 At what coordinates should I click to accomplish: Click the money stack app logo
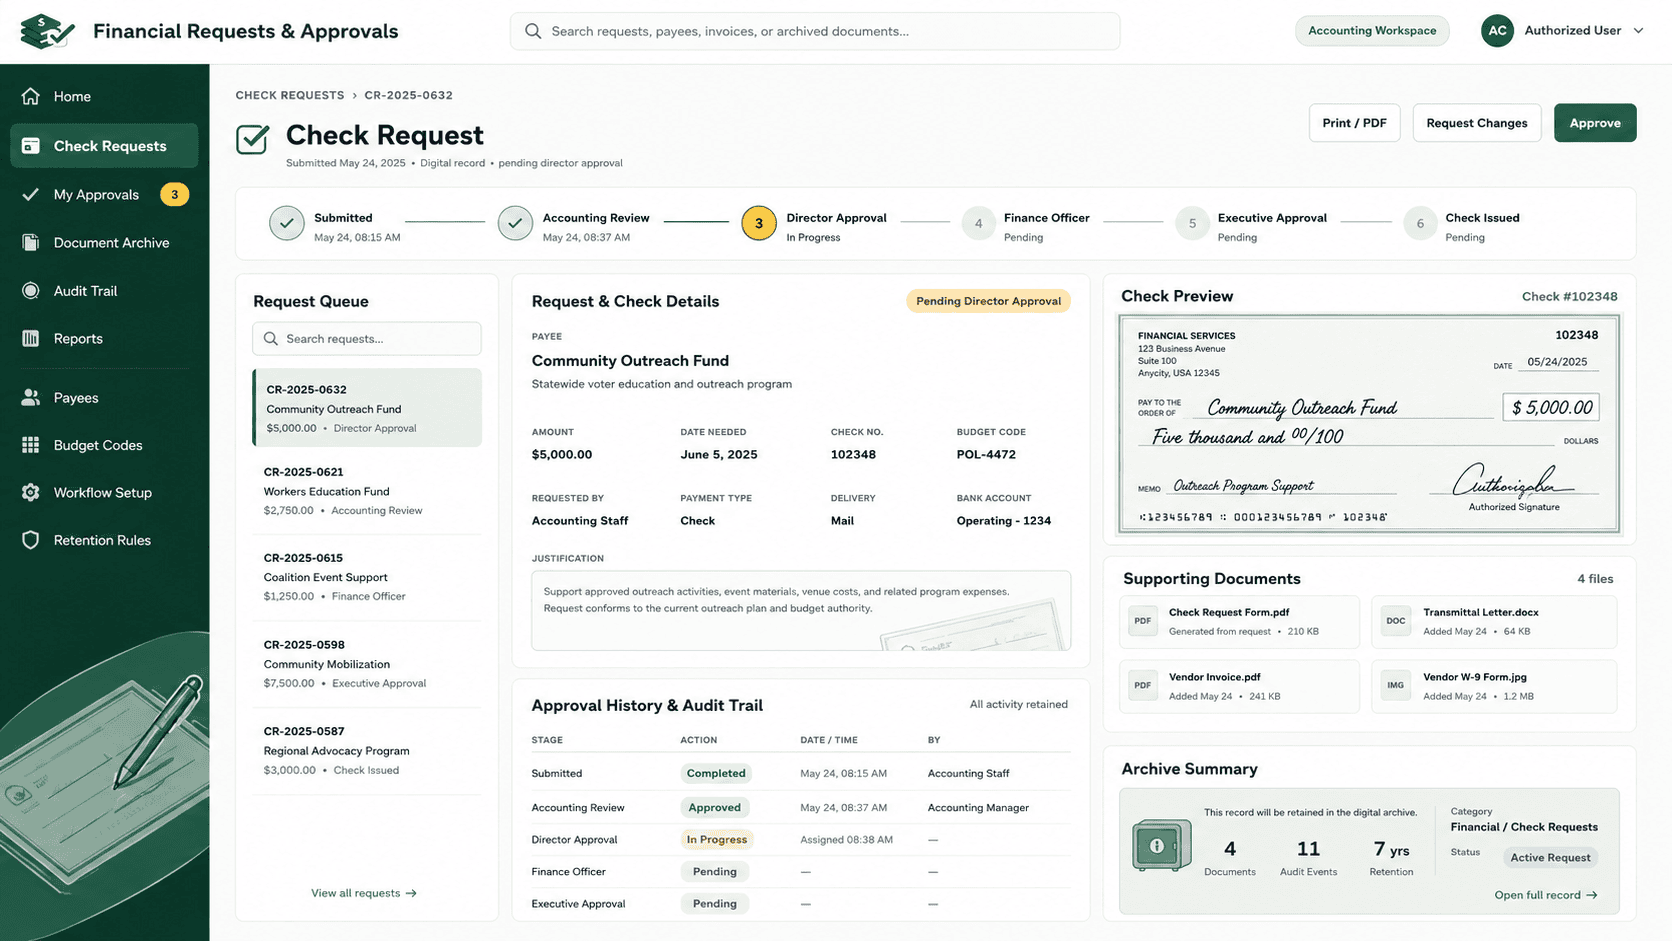[x=46, y=31]
